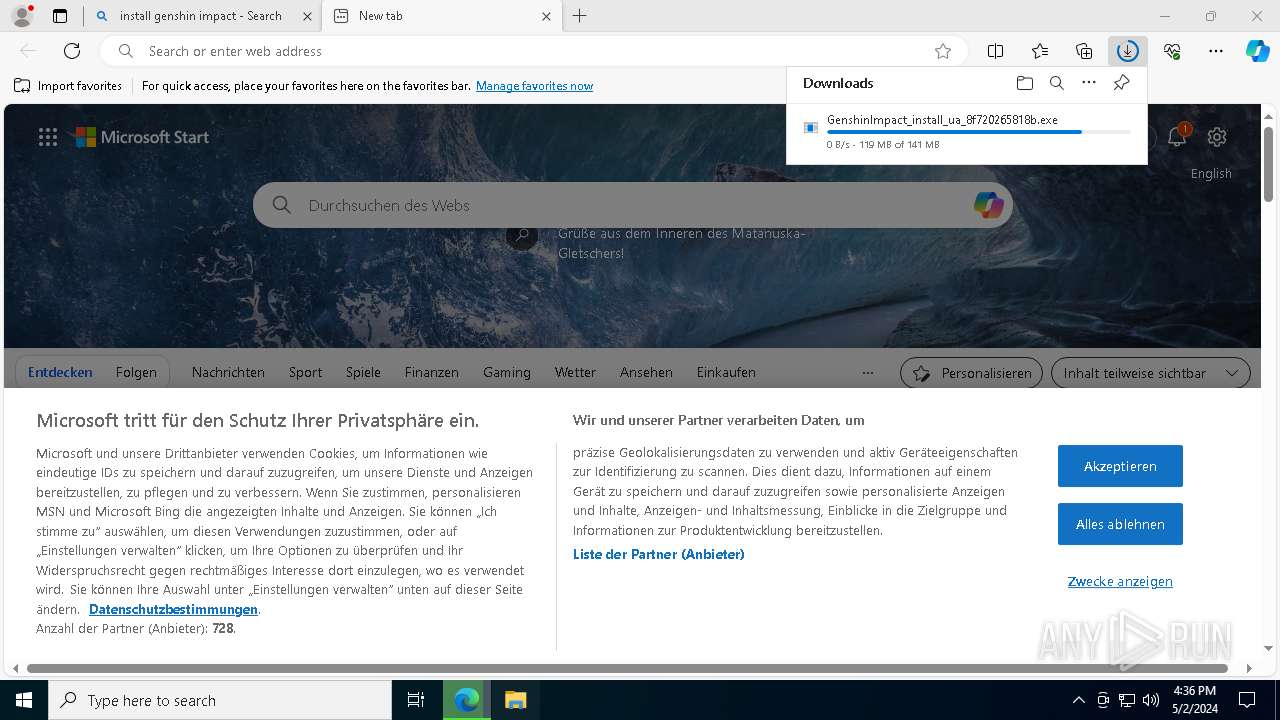Image resolution: width=1280 pixels, height=720 pixels.
Task: Open Gaming category
Action: point(507,372)
